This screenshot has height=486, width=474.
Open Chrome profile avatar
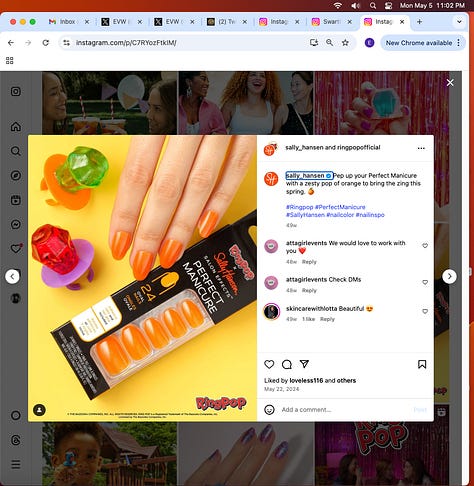click(x=369, y=43)
